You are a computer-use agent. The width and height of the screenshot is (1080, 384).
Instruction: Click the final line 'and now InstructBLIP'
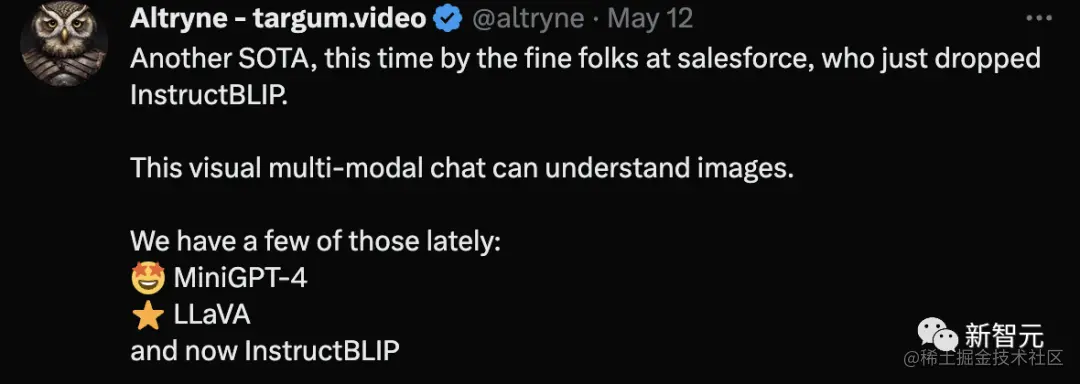(264, 352)
